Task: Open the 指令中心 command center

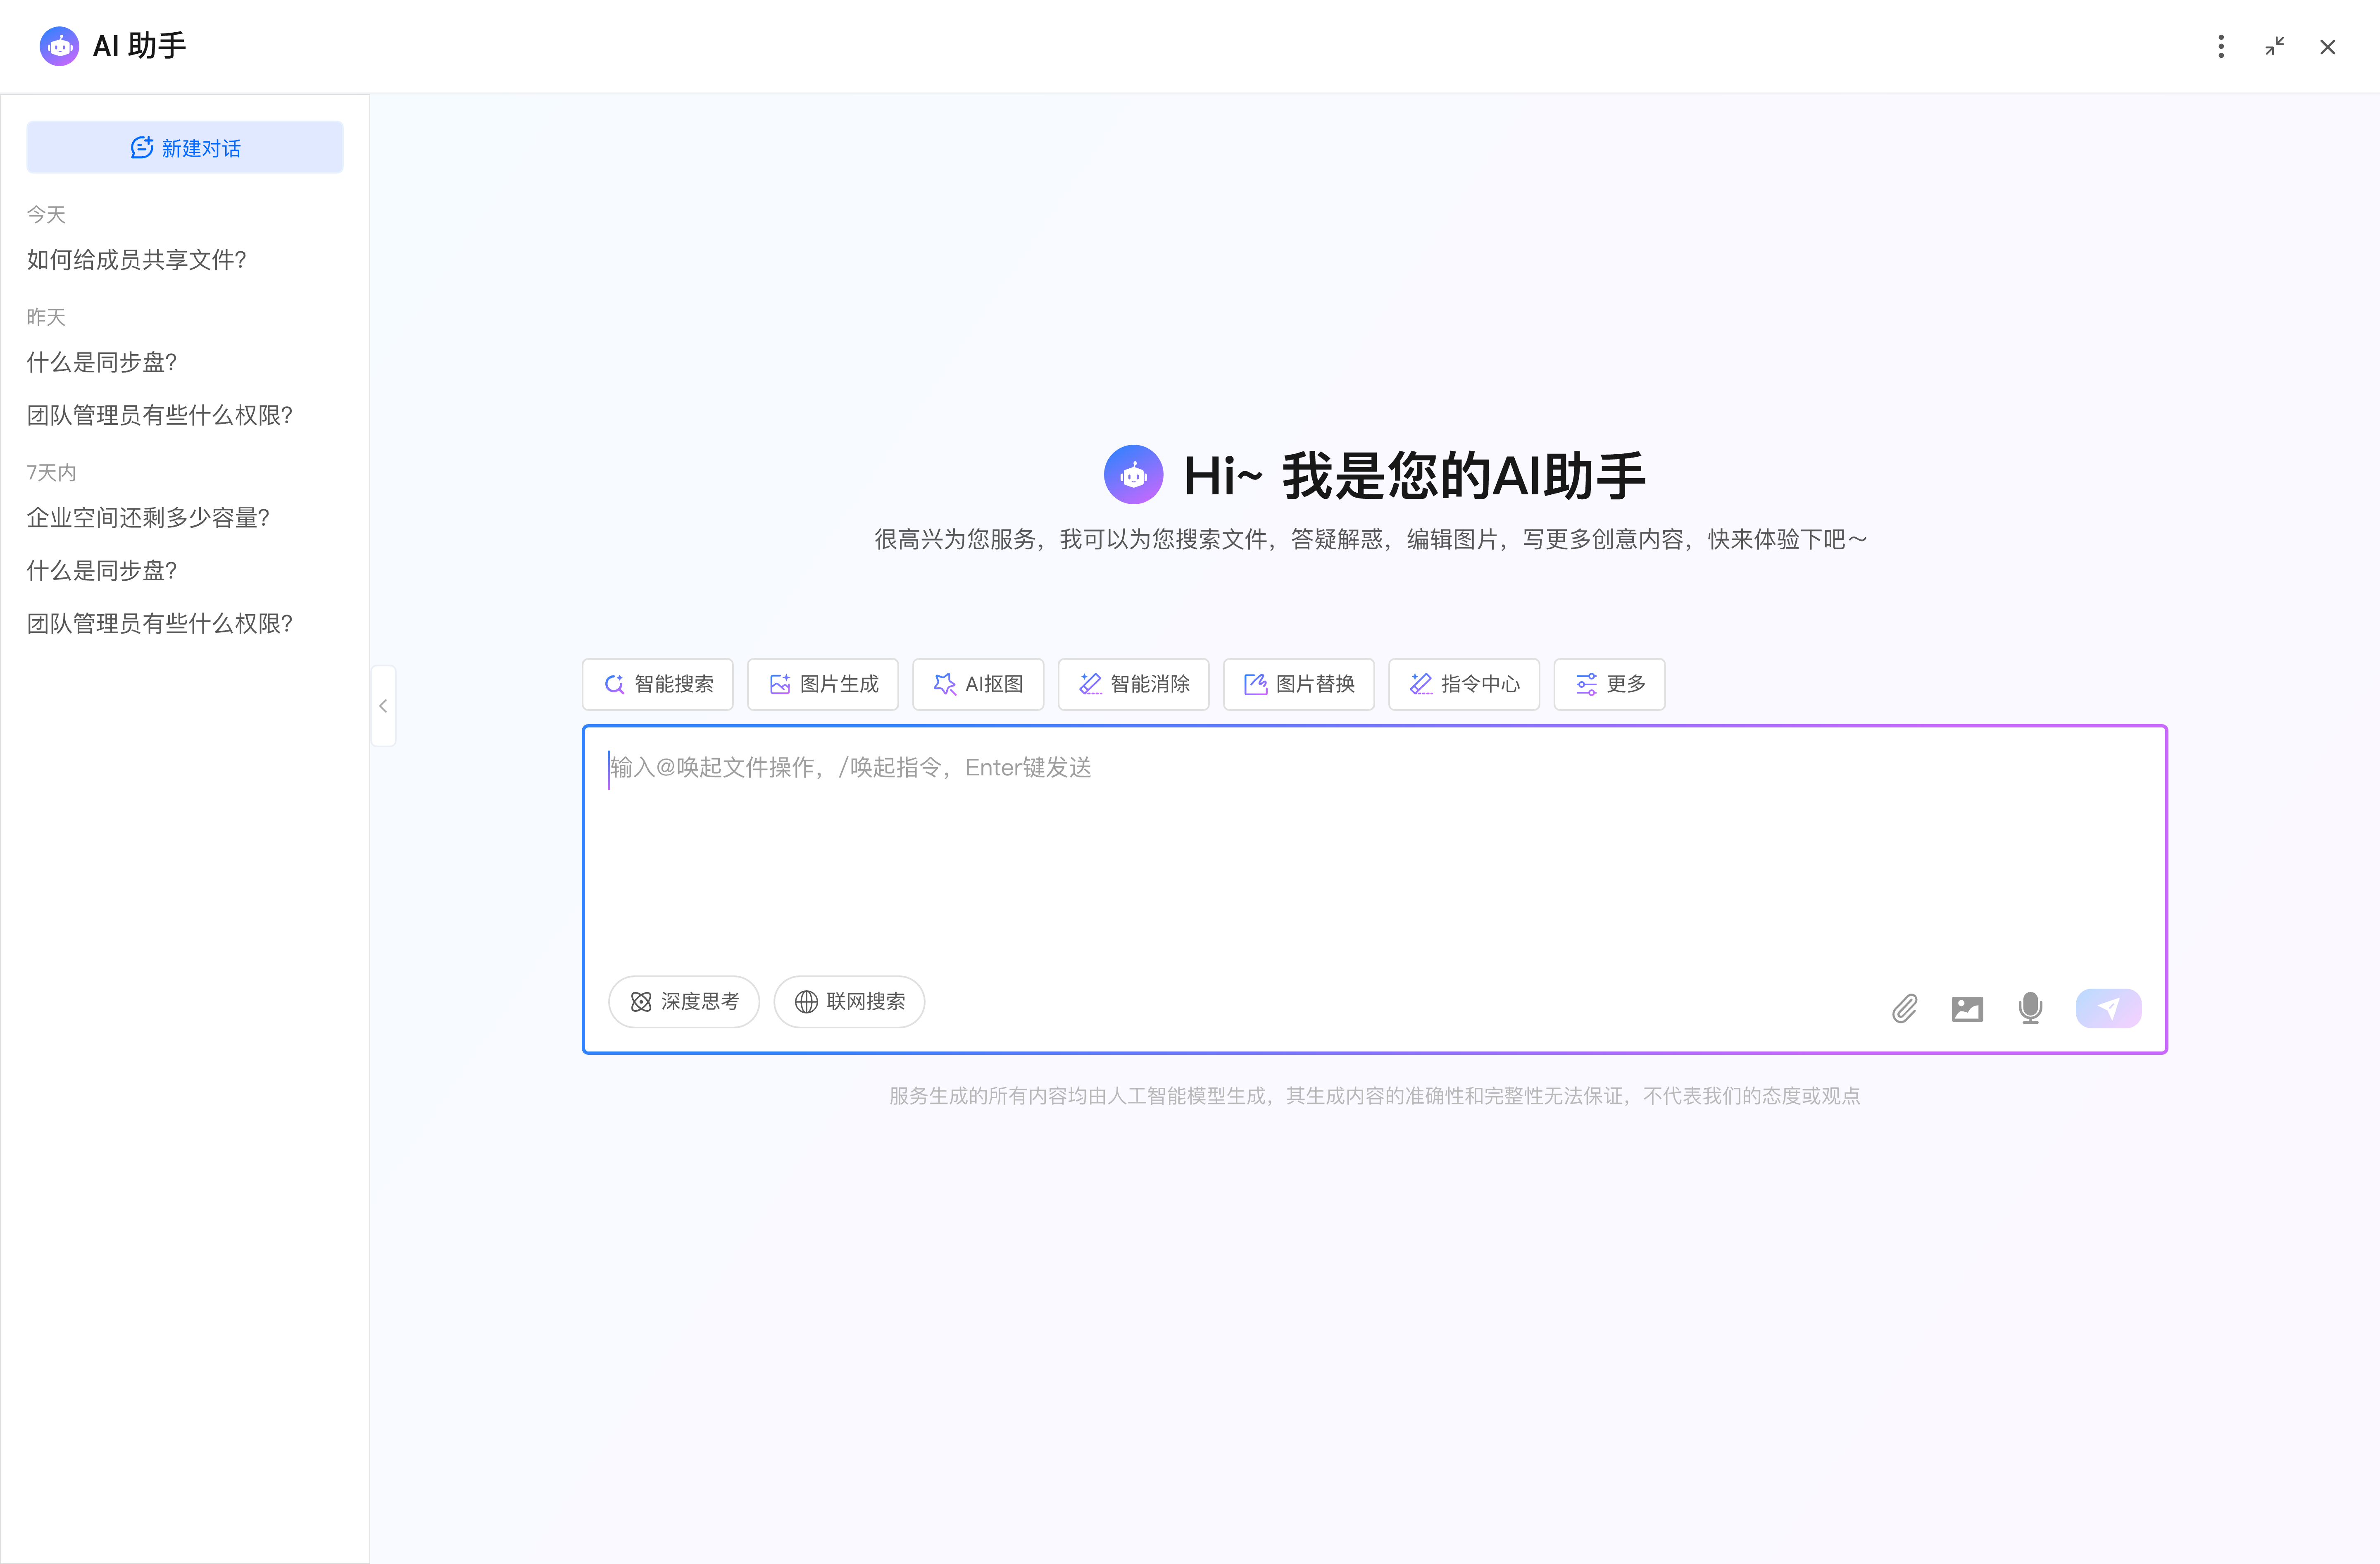Action: pyautogui.click(x=1463, y=684)
